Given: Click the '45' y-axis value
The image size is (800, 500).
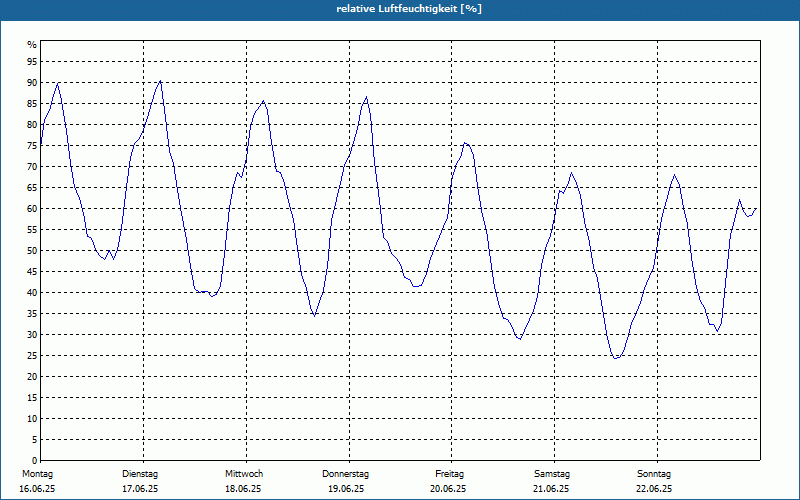Looking at the screenshot, I should pyautogui.click(x=32, y=271).
